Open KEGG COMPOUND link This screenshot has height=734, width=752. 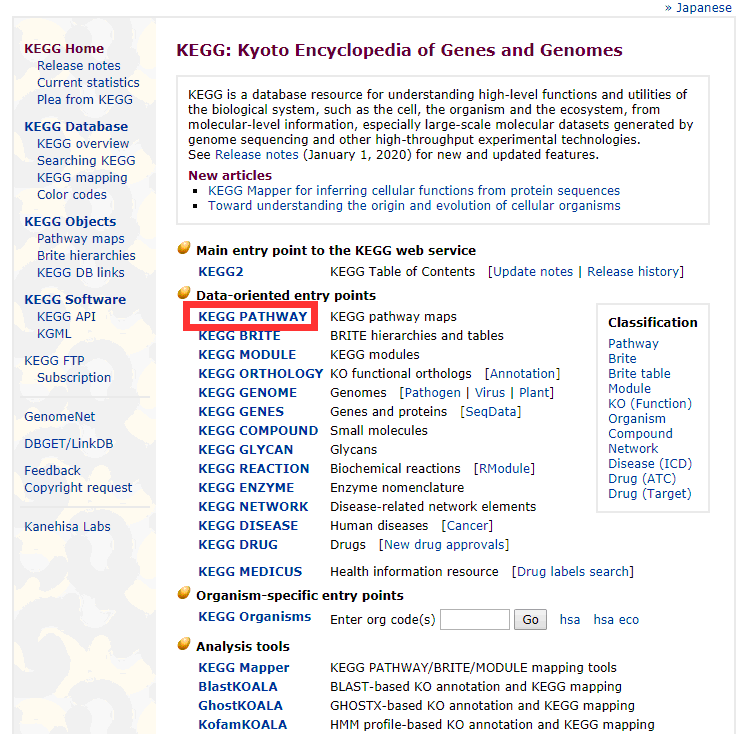[x=258, y=431]
